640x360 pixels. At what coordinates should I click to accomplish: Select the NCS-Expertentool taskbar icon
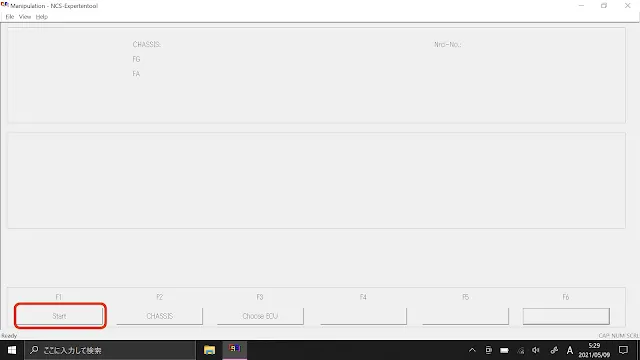[x=235, y=349]
